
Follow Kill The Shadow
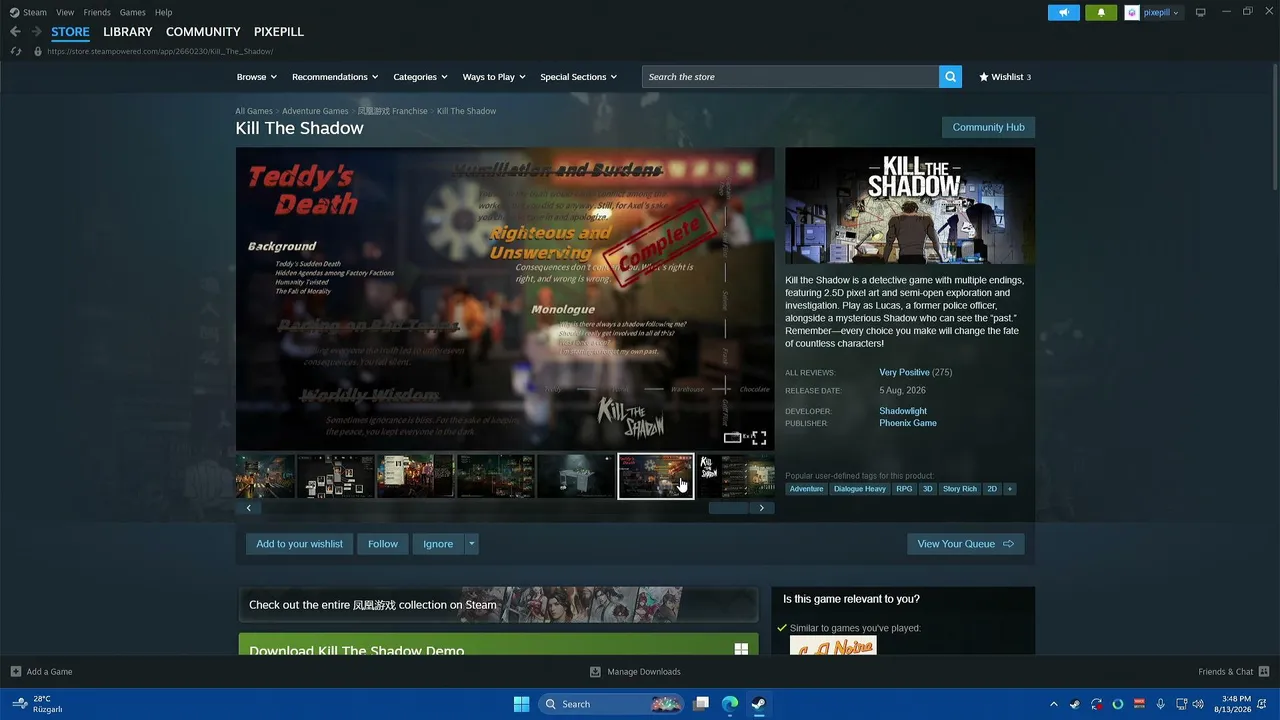coord(382,544)
